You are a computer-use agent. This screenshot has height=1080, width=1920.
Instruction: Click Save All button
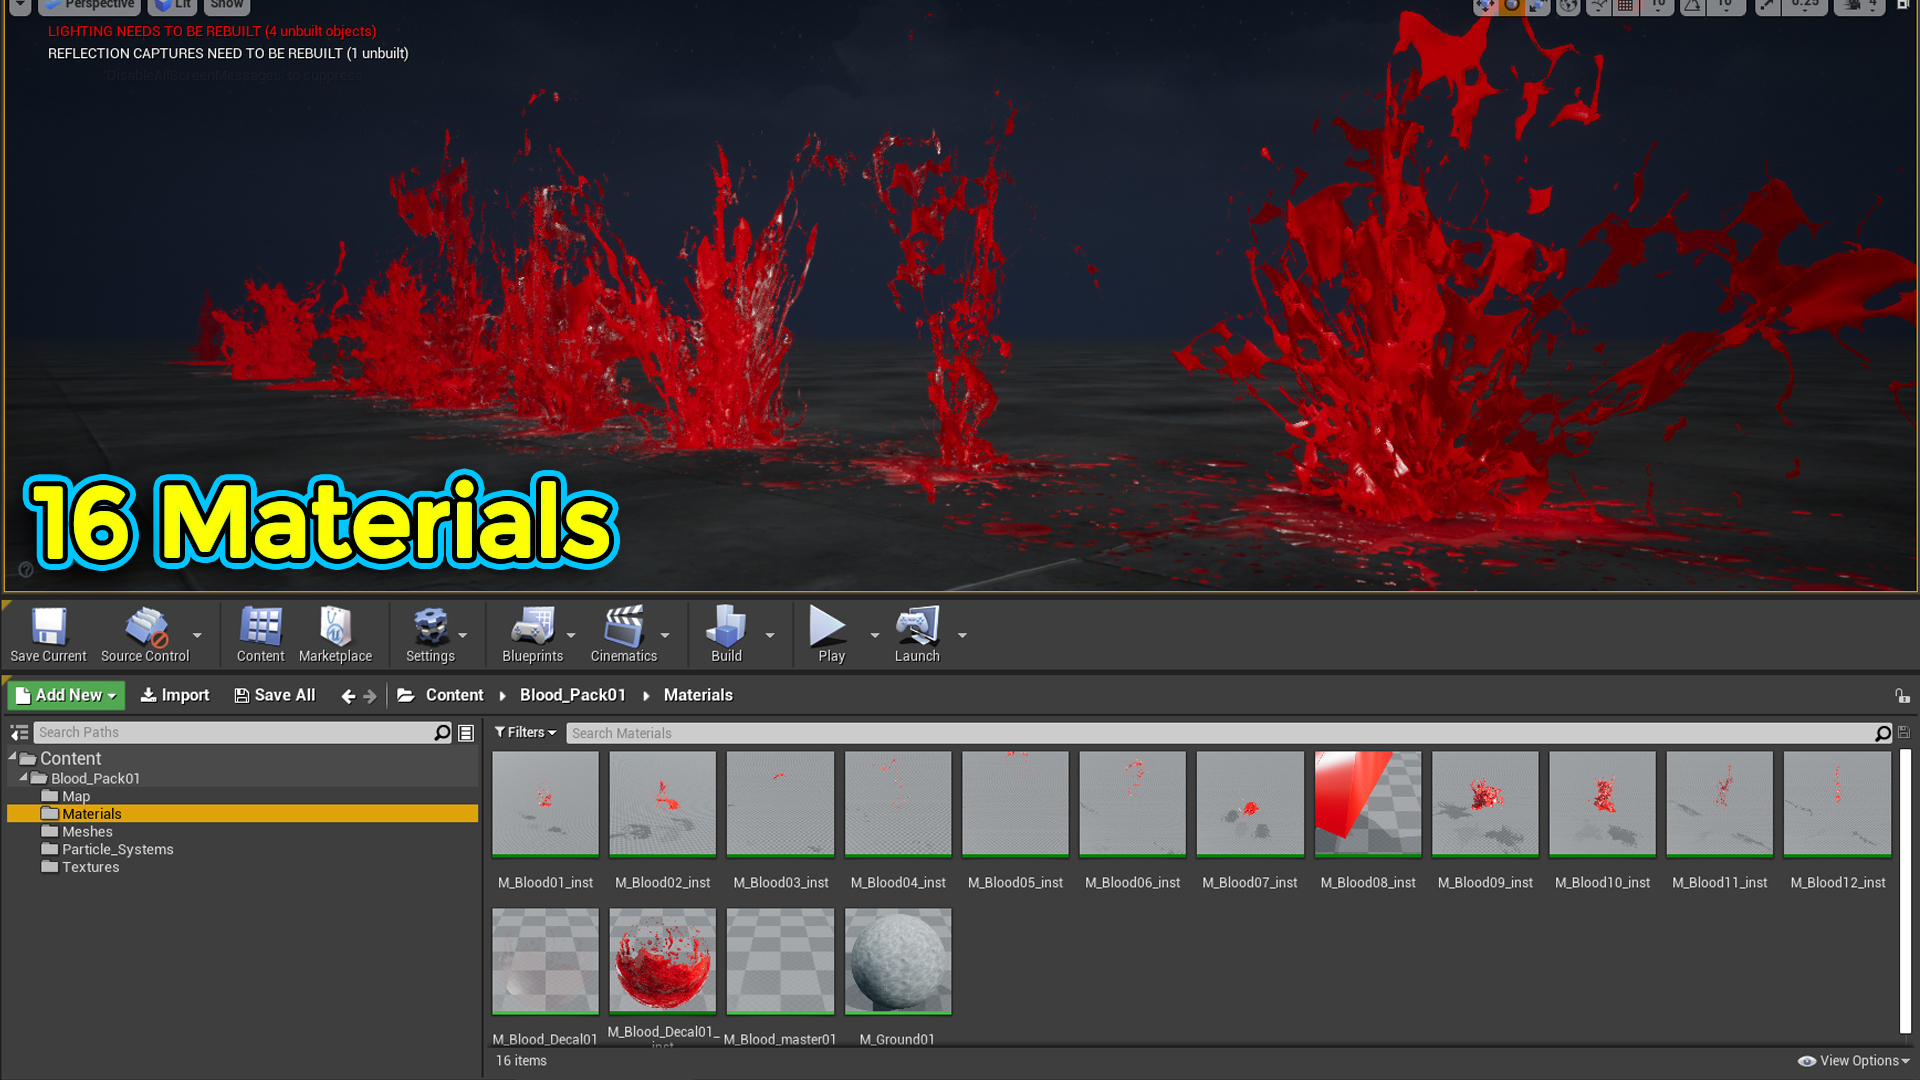pos(273,695)
